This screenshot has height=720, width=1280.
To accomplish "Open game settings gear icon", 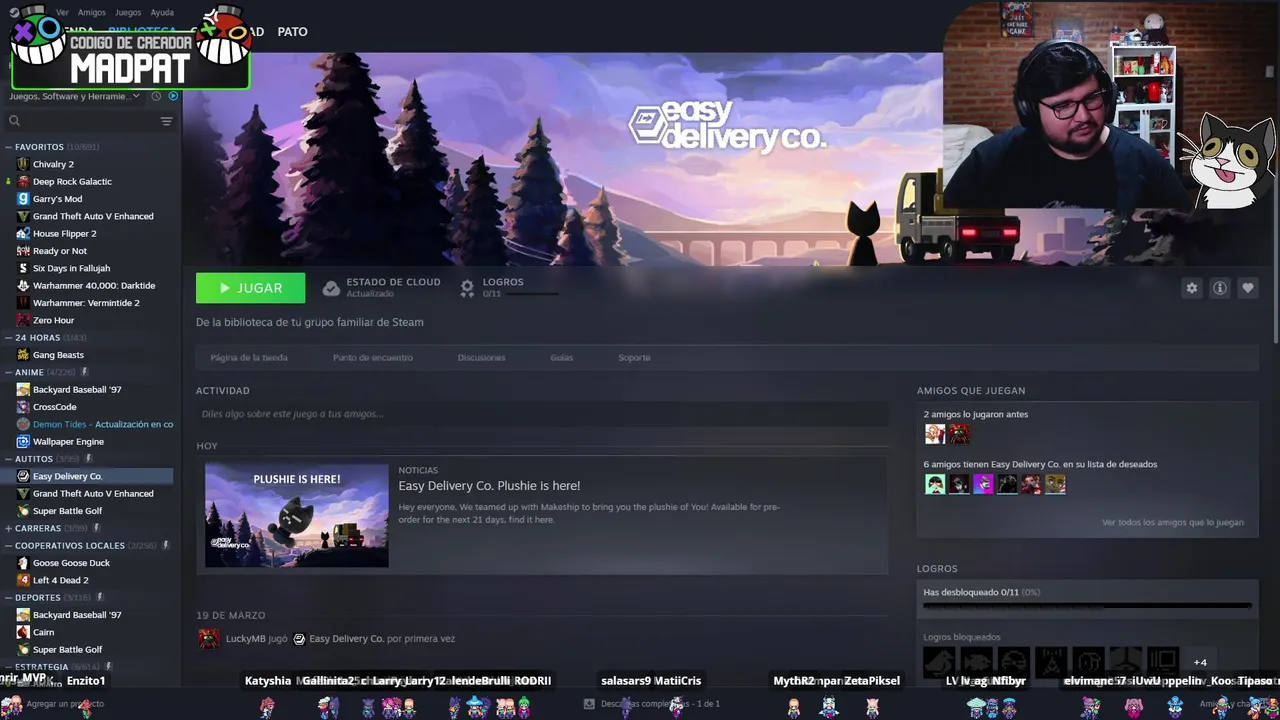I will coord(1192,288).
